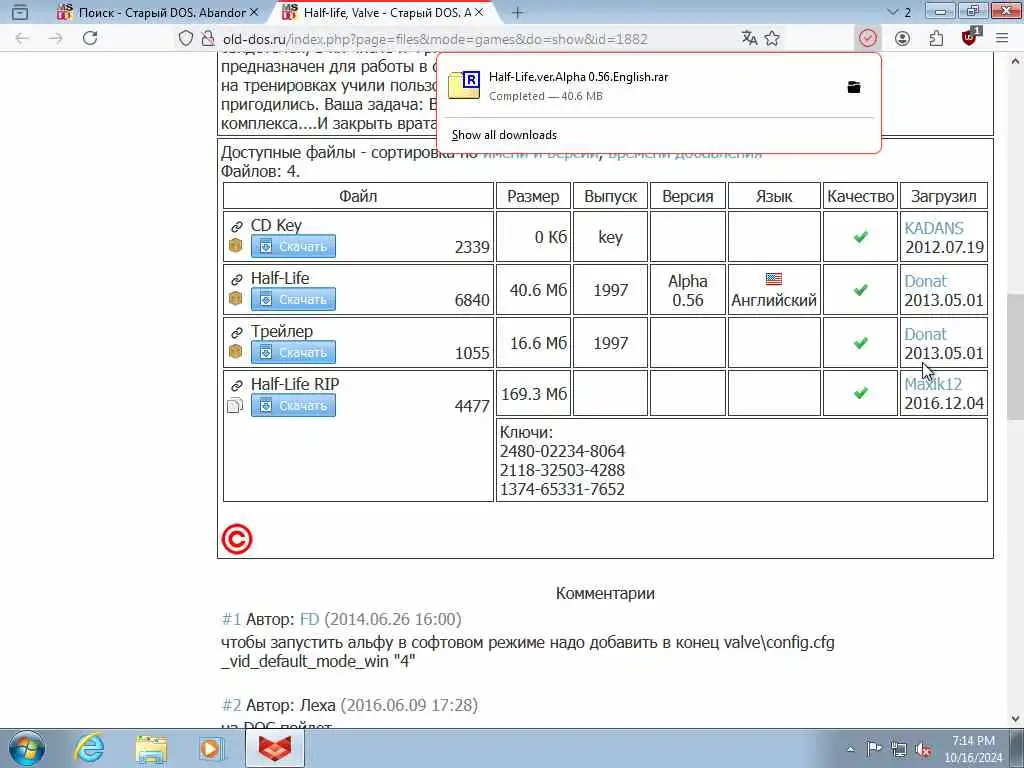Open File Explorer from taskbar
This screenshot has width=1024, height=768.
152,748
